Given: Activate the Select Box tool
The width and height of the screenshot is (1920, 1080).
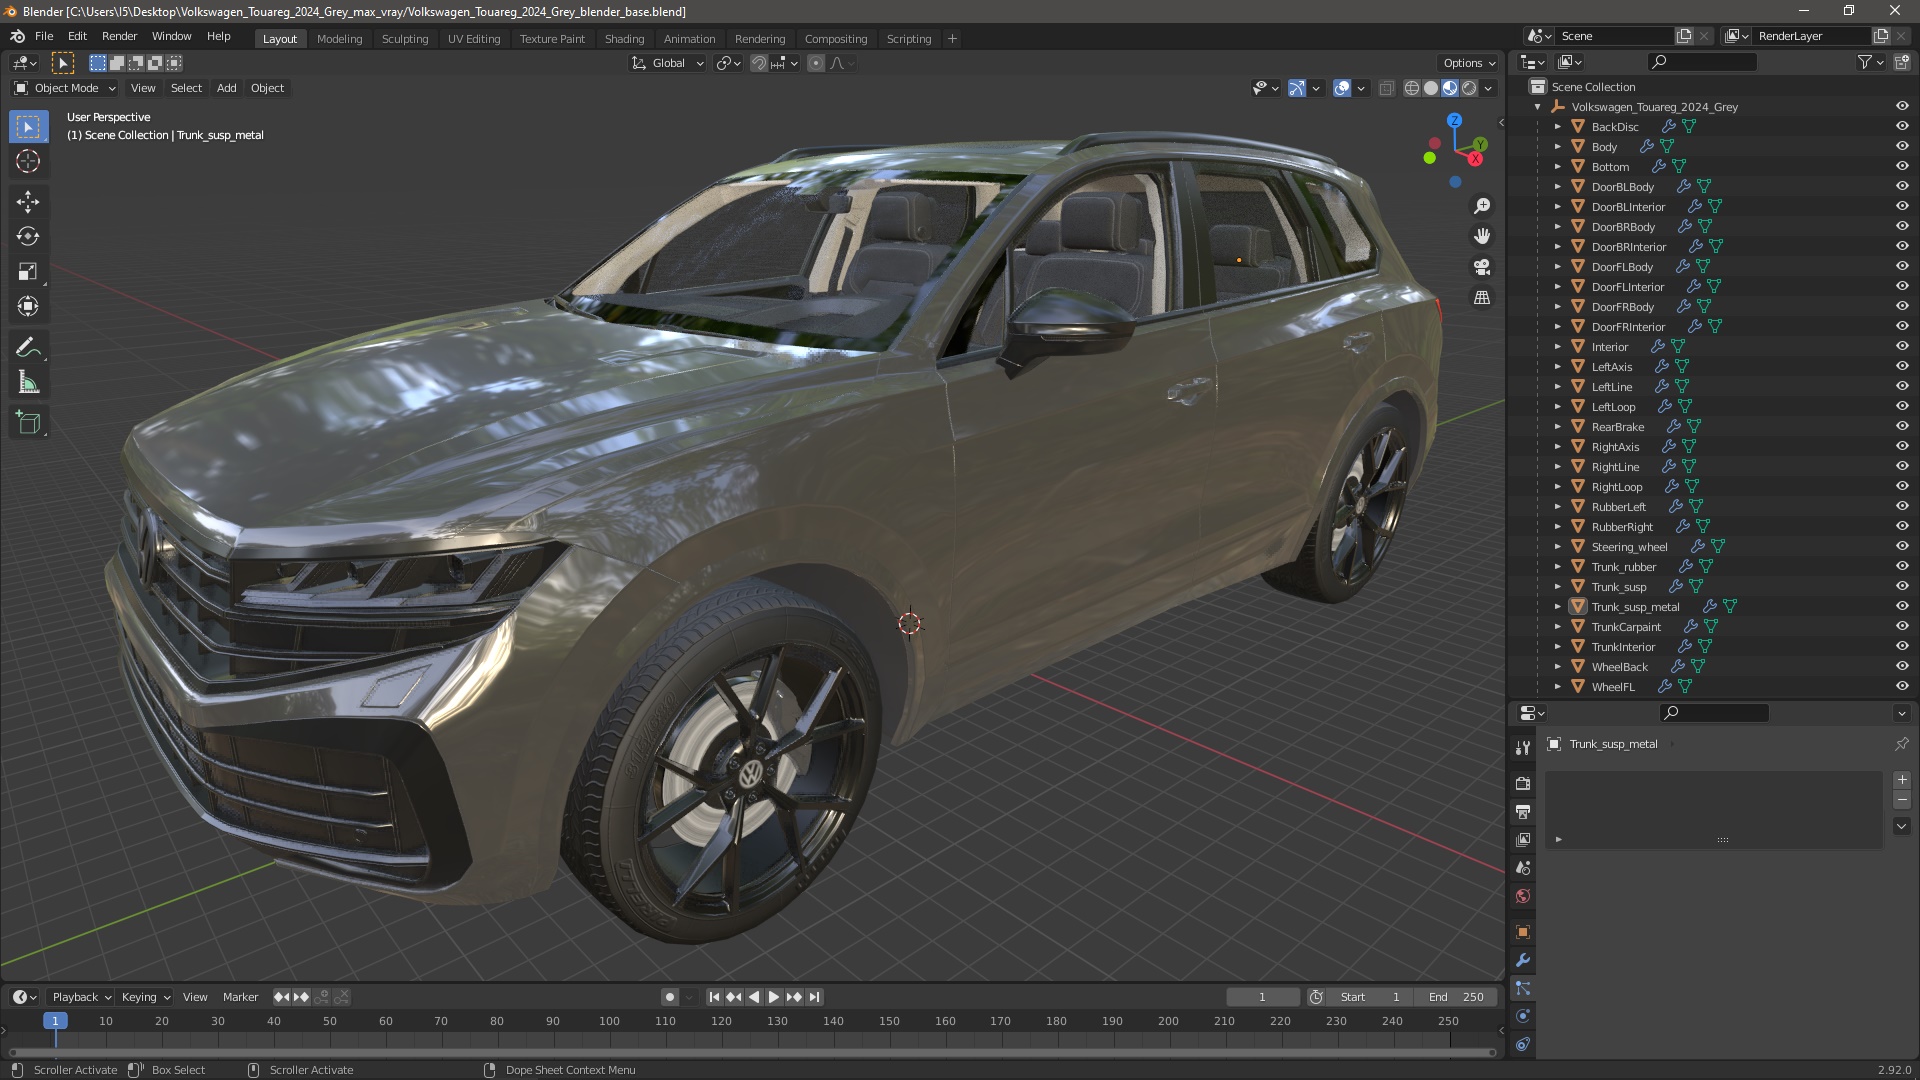Looking at the screenshot, I should point(28,127).
